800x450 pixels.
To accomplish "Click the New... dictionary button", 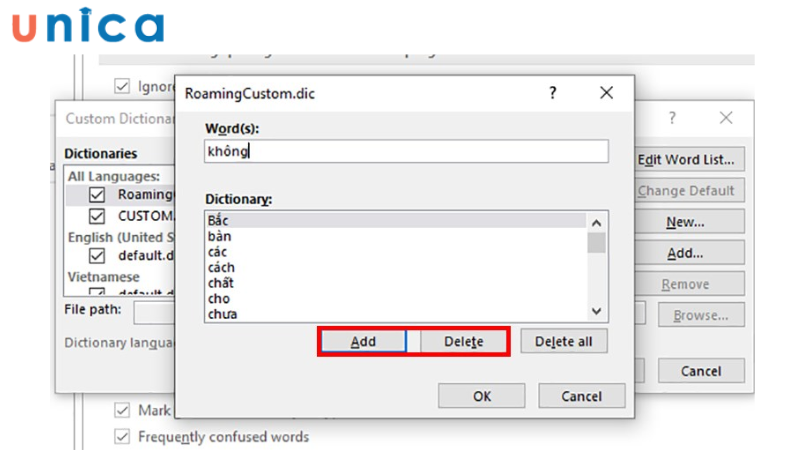I will coord(690,222).
